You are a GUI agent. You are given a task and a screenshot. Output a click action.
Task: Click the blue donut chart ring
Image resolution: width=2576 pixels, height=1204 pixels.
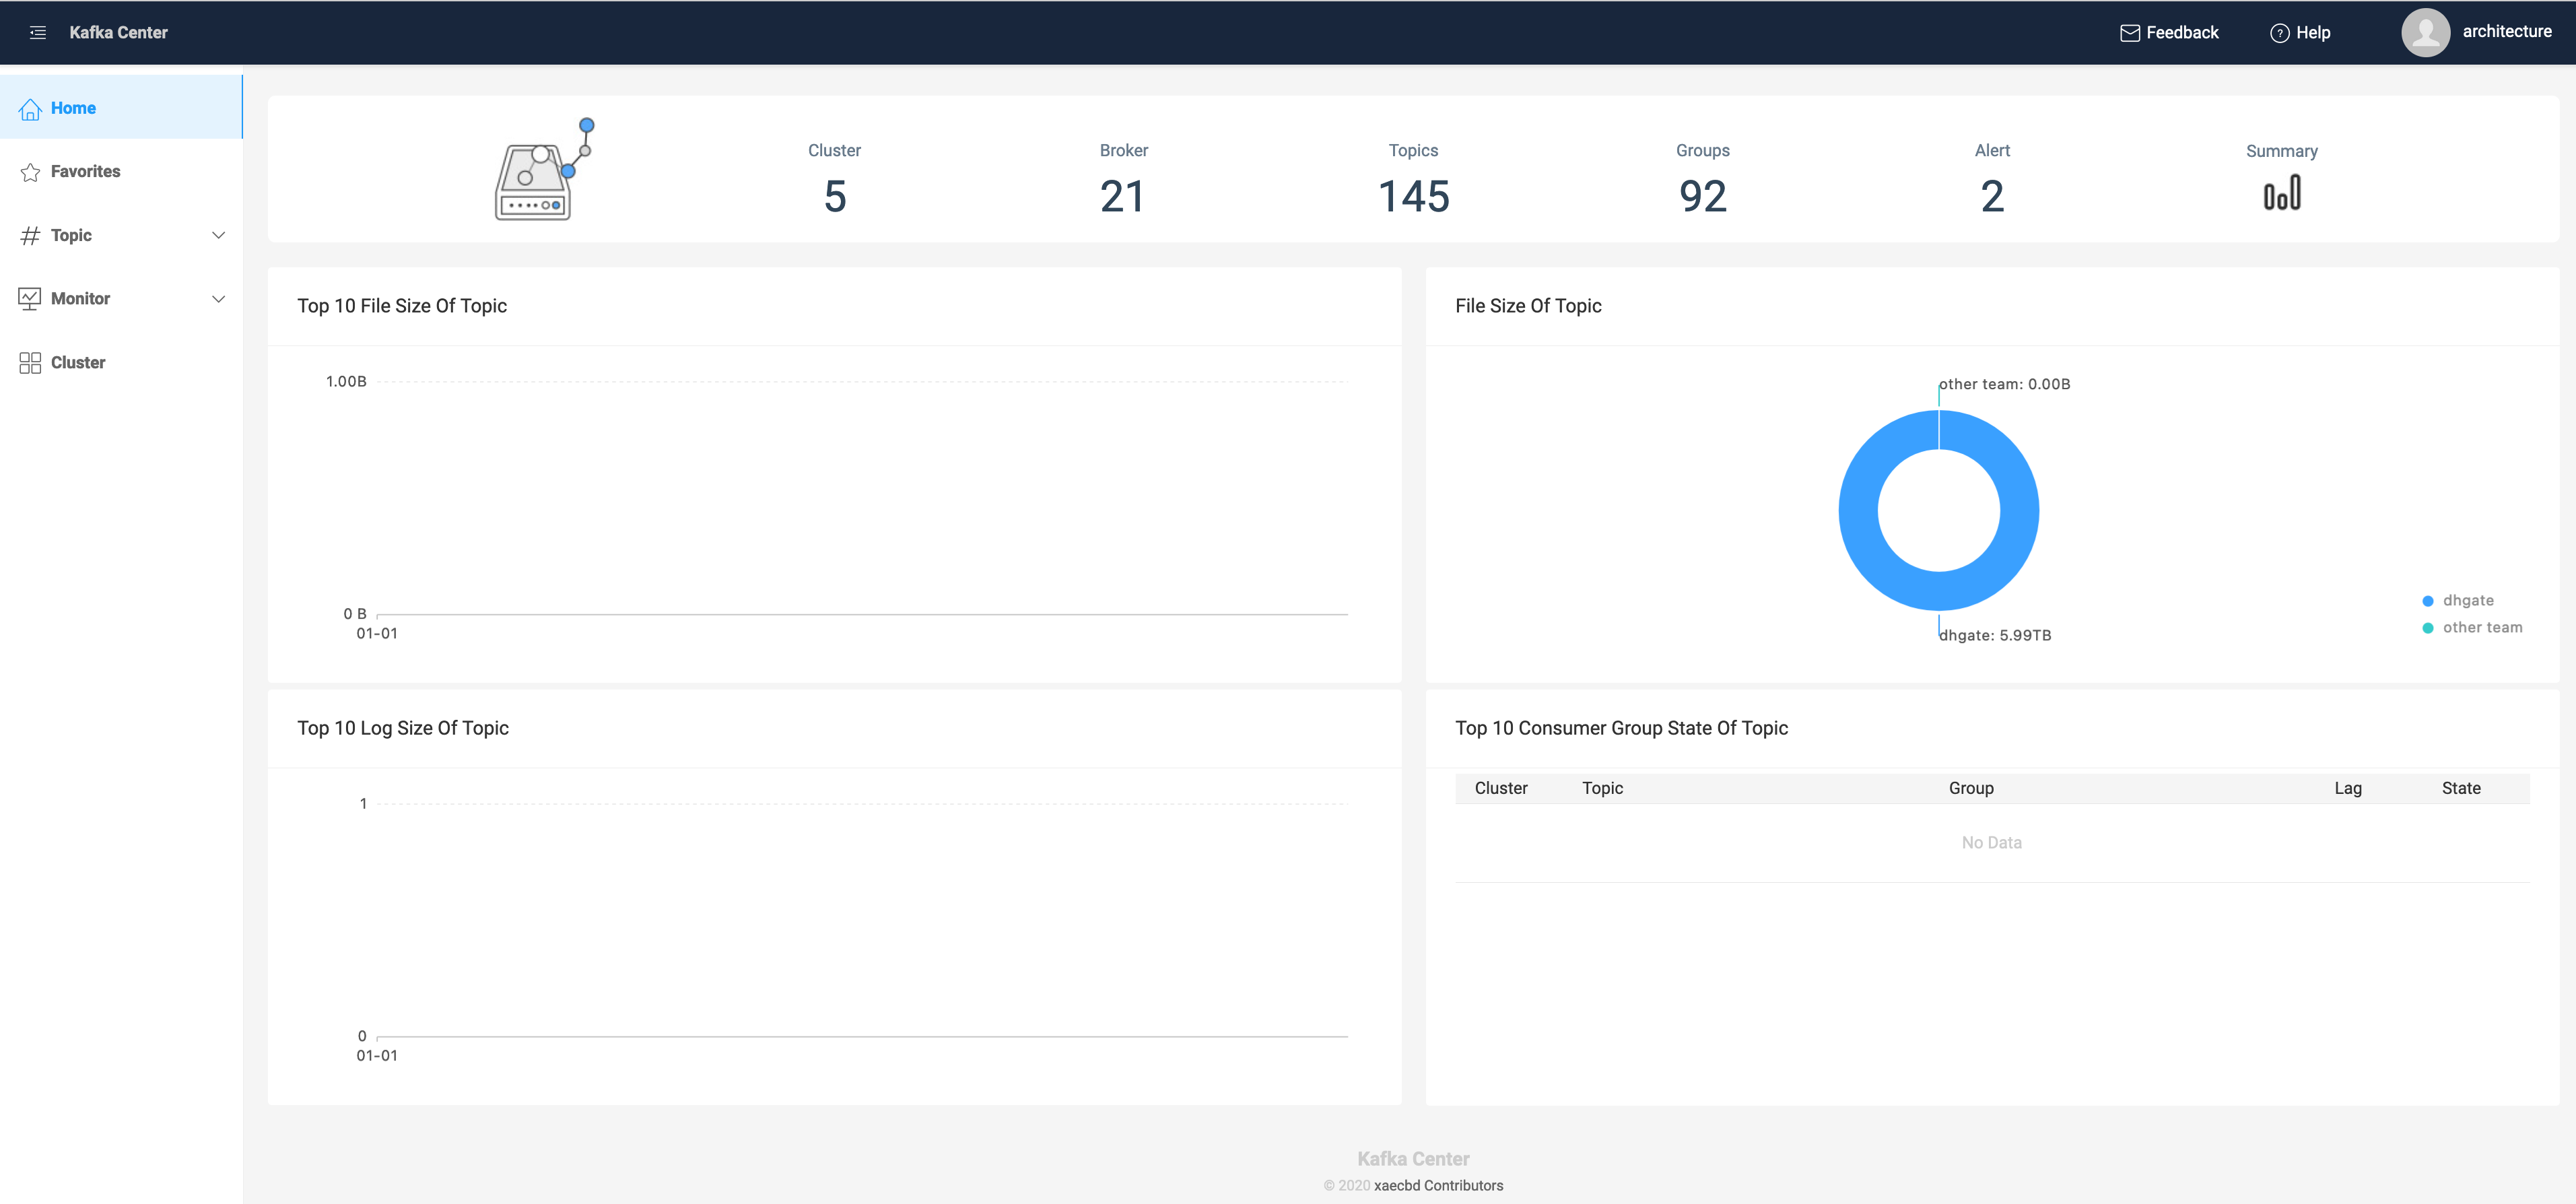(x=1859, y=511)
